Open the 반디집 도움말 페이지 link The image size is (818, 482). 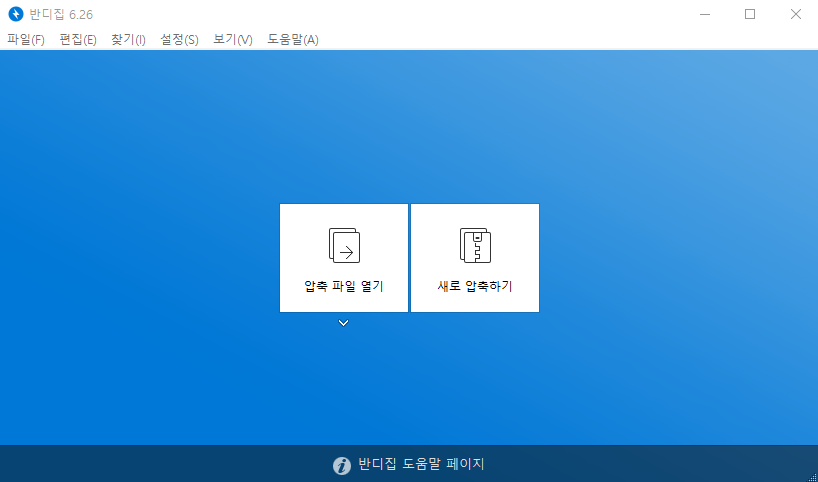pyautogui.click(x=422, y=464)
